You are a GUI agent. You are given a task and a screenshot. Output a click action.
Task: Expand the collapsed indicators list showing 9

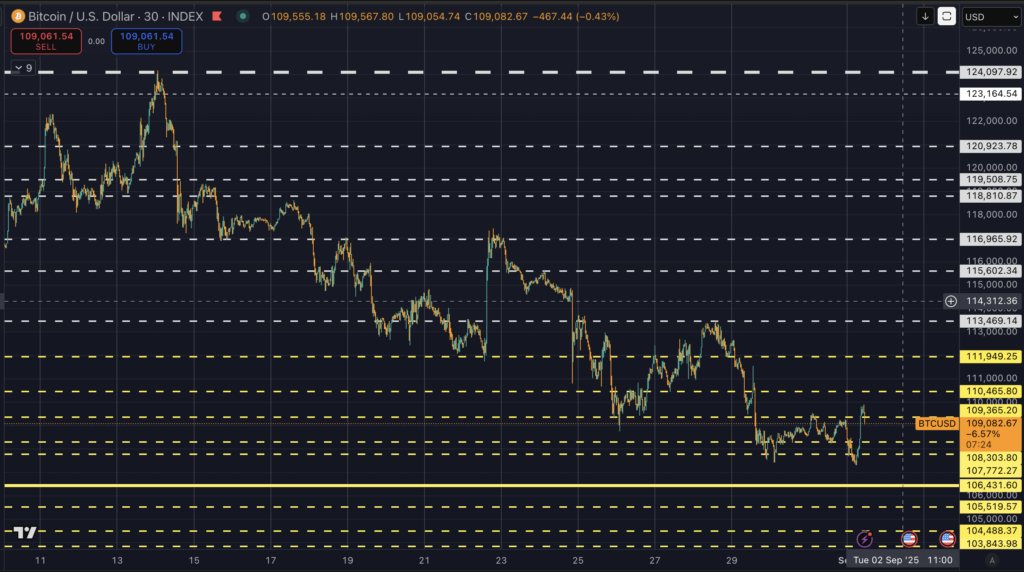(22, 68)
